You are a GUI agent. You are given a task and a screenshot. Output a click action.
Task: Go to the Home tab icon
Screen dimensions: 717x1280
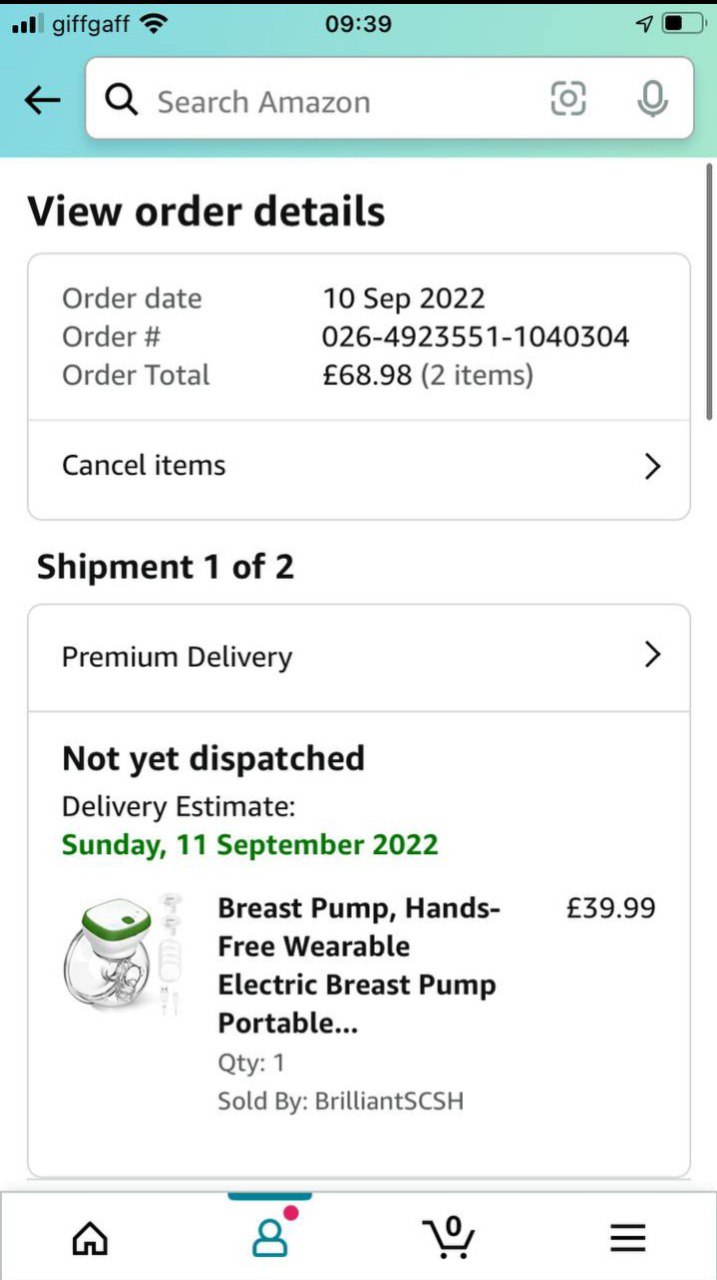click(x=90, y=1238)
